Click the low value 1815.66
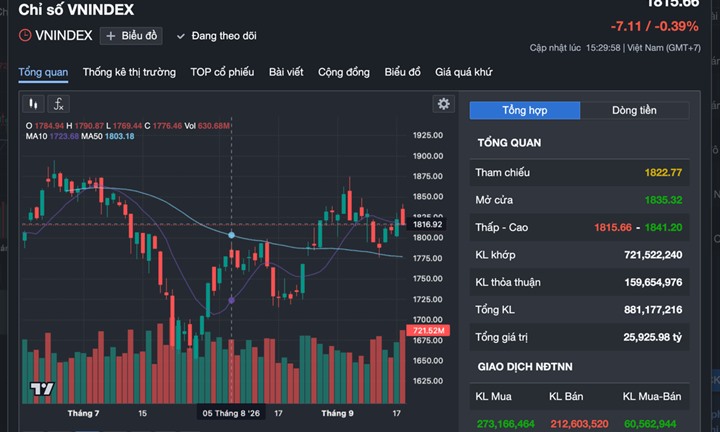 (x=613, y=227)
